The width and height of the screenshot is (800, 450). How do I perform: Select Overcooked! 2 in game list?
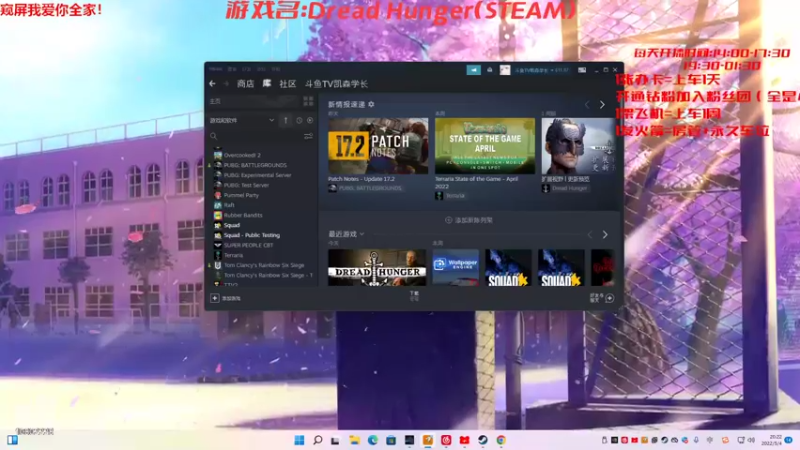242,155
